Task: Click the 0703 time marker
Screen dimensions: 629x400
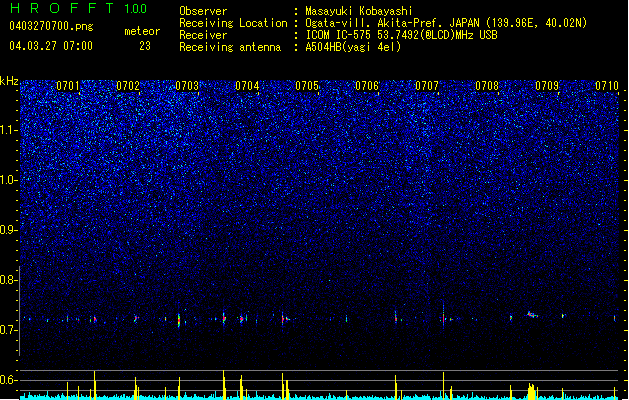Action: pos(187,86)
